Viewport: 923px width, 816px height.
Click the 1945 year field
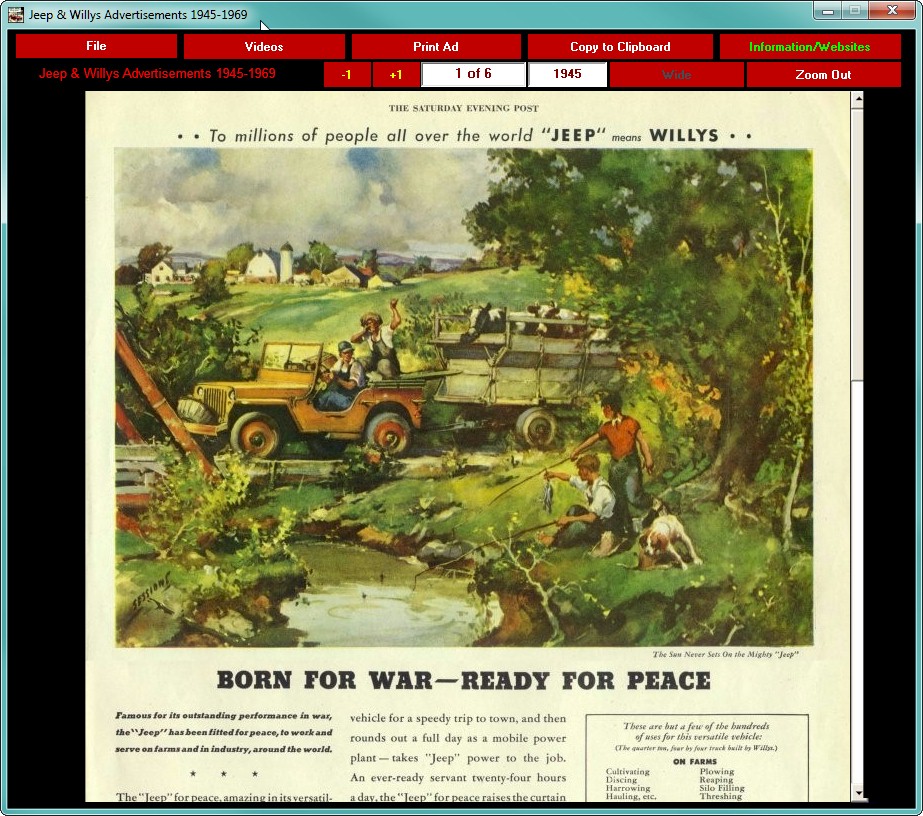567,74
